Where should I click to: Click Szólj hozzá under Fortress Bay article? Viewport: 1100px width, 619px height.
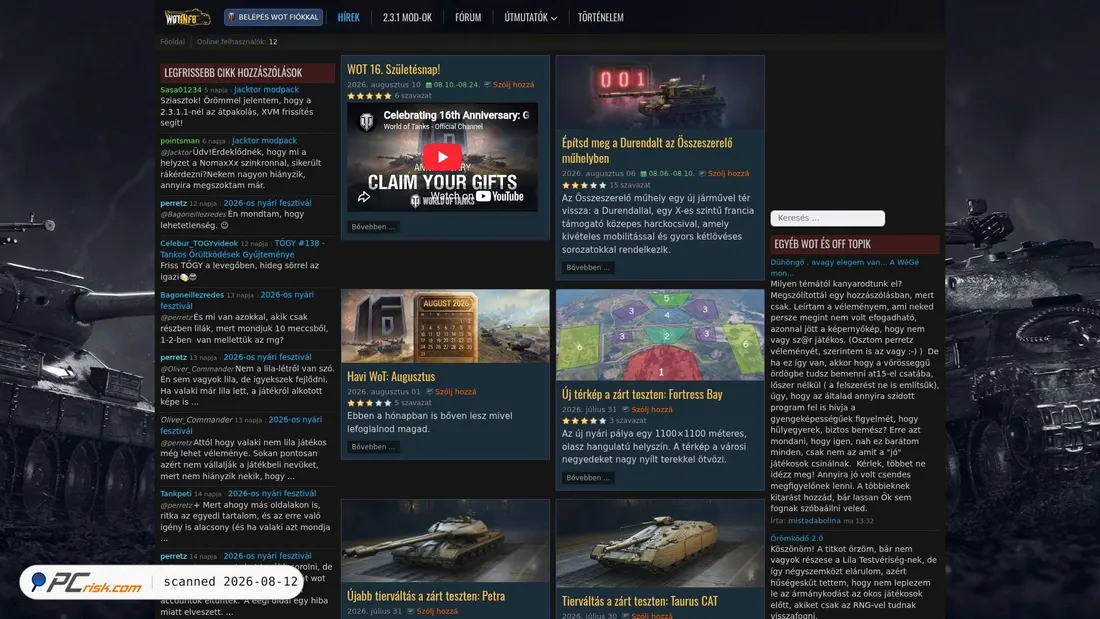pyautogui.click(x=652, y=409)
